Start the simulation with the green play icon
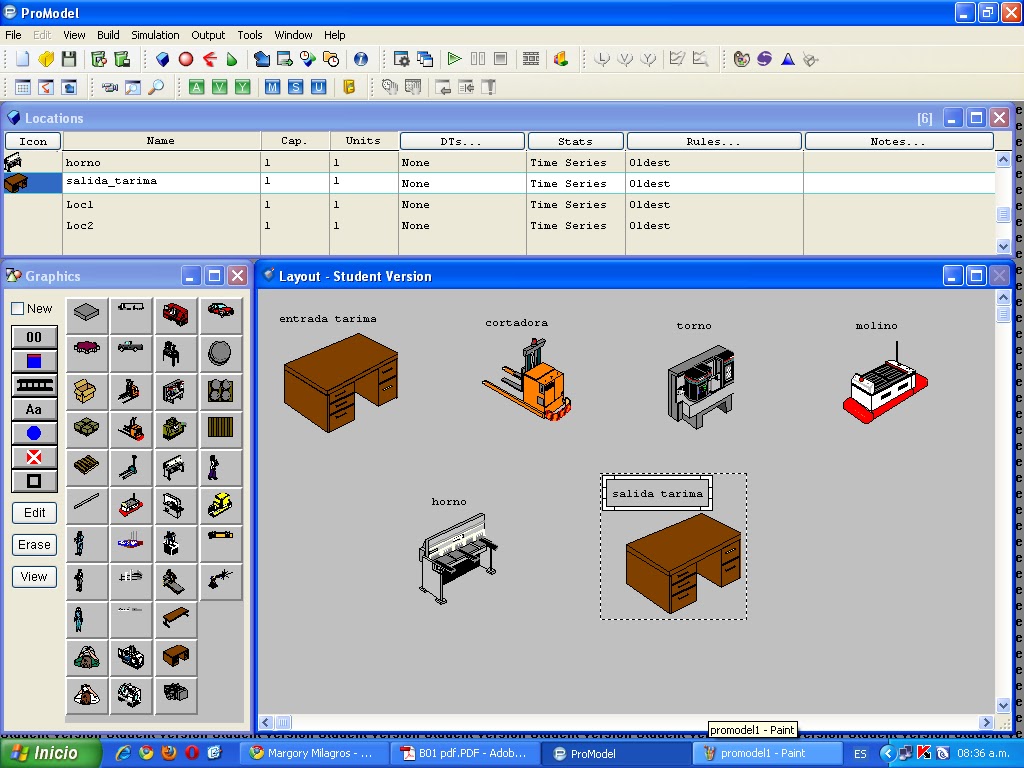 tap(455, 58)
